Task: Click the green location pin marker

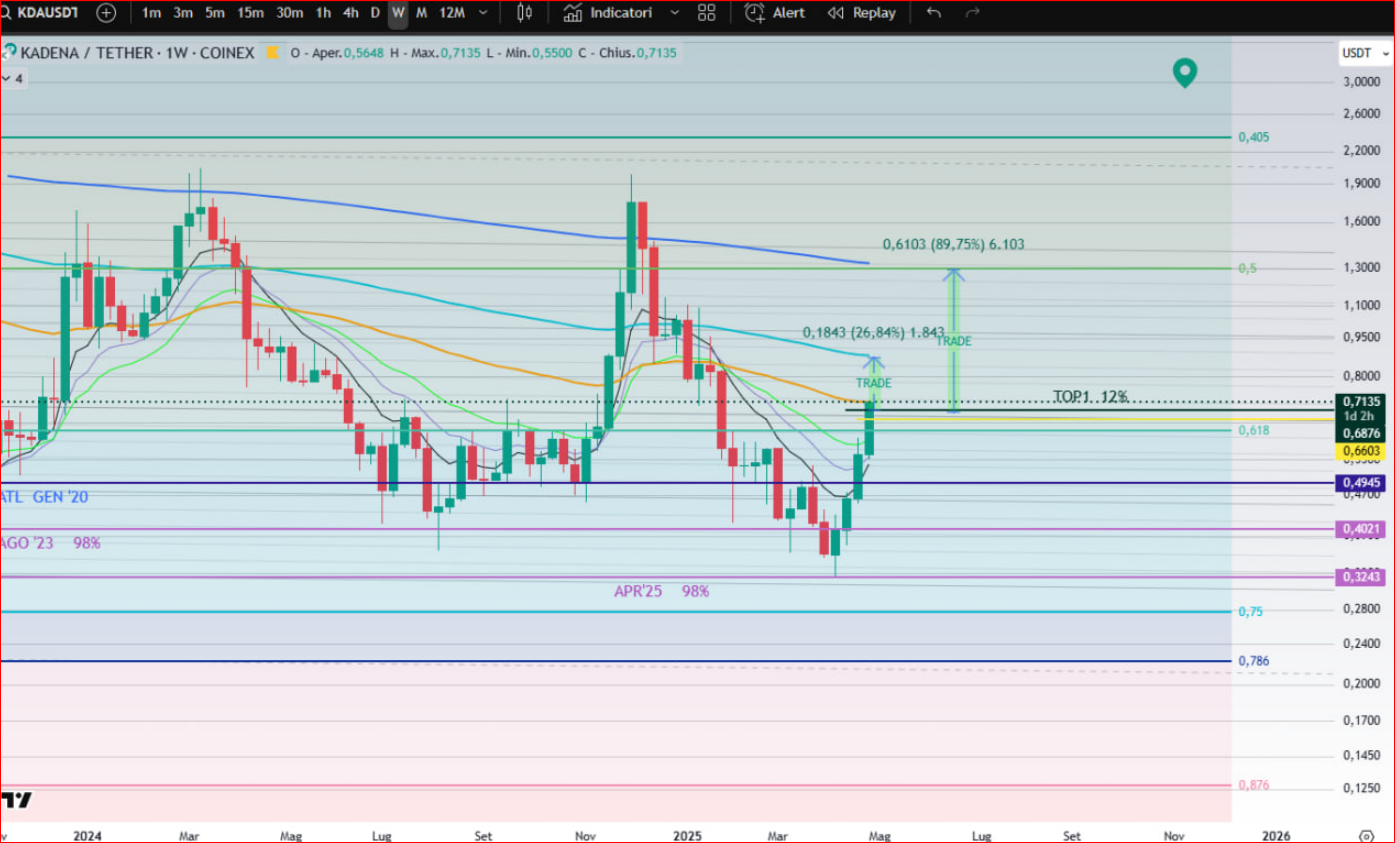Action: tap(1185, 72)
